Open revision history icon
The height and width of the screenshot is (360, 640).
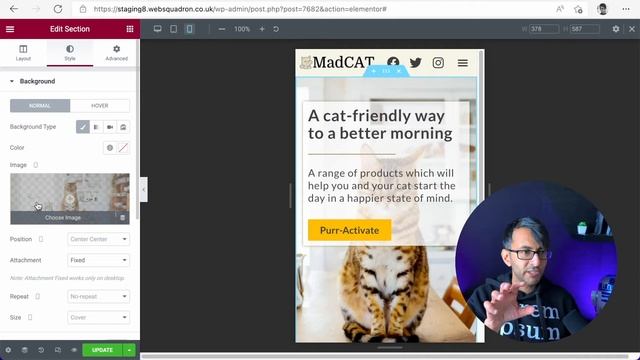41,350
